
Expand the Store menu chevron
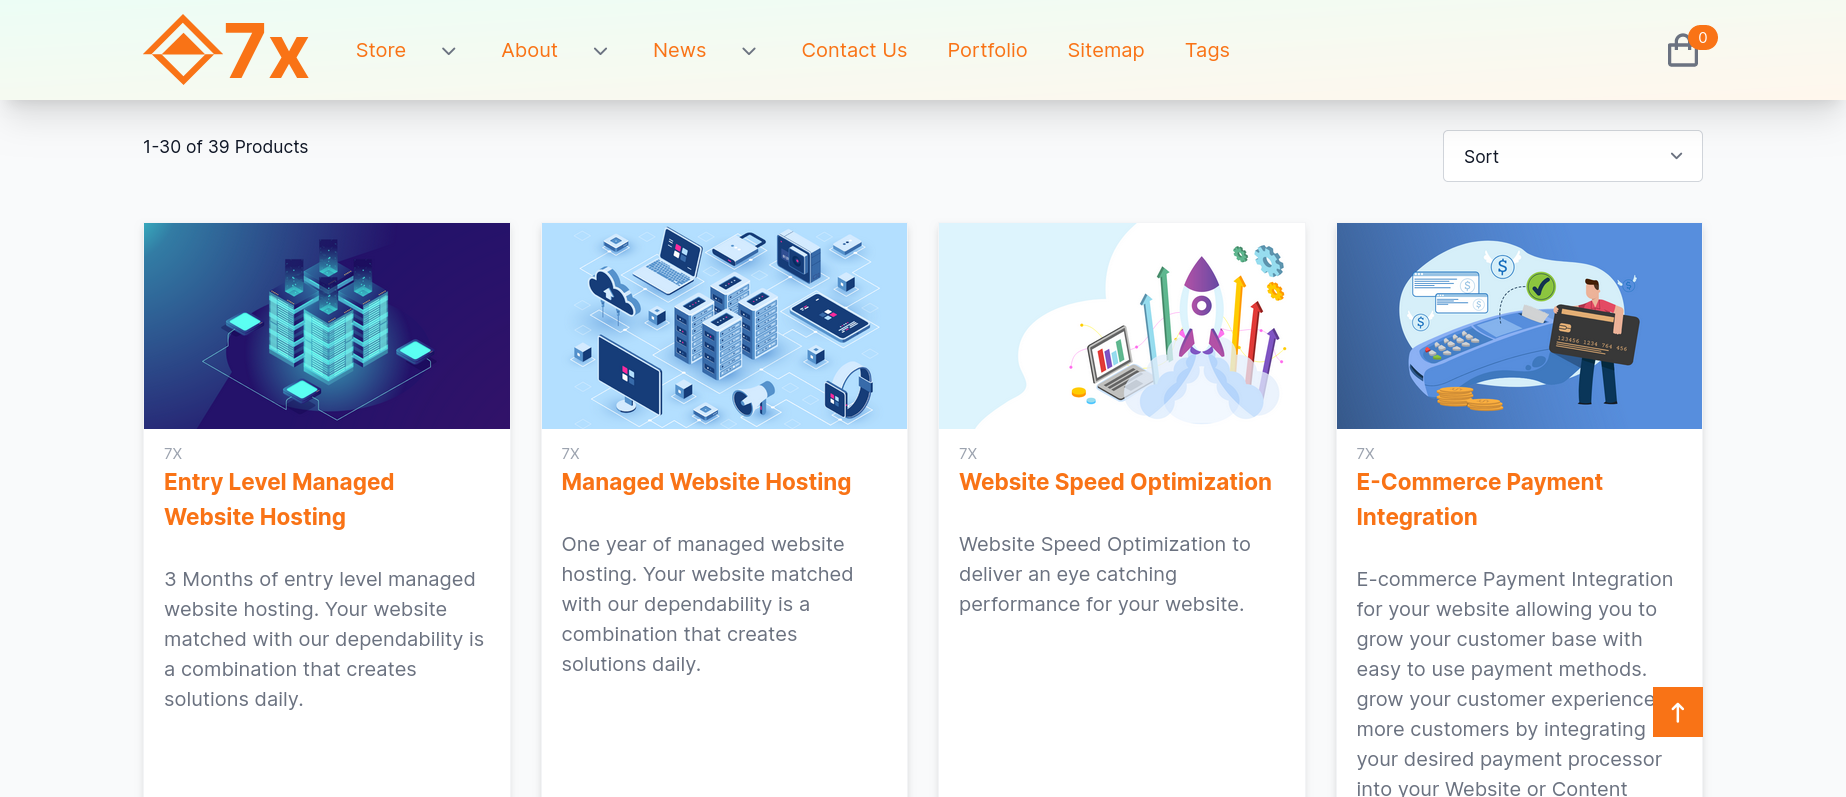click(x=449, y=51)
